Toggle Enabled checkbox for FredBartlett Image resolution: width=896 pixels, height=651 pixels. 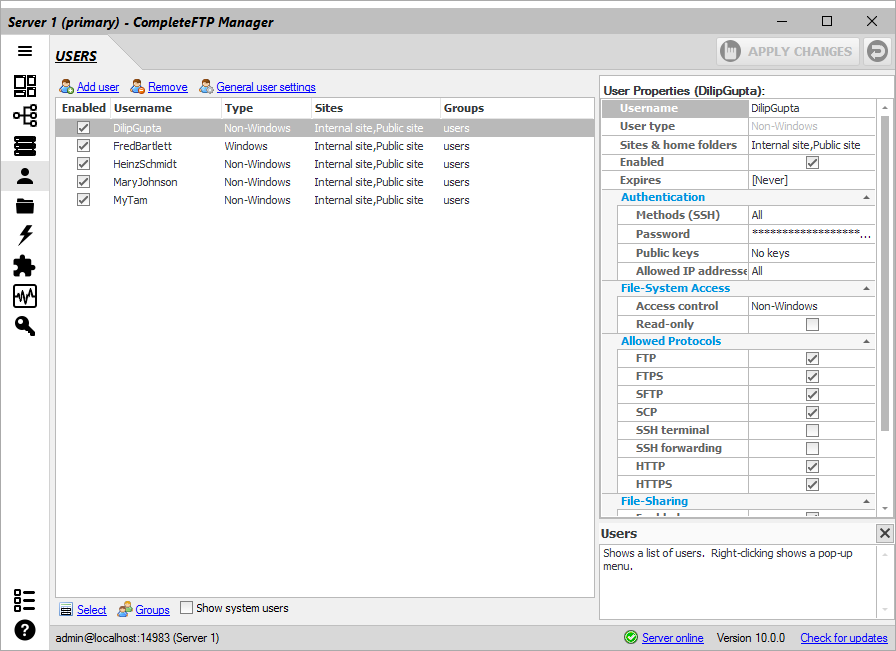(x=83, y=146)
